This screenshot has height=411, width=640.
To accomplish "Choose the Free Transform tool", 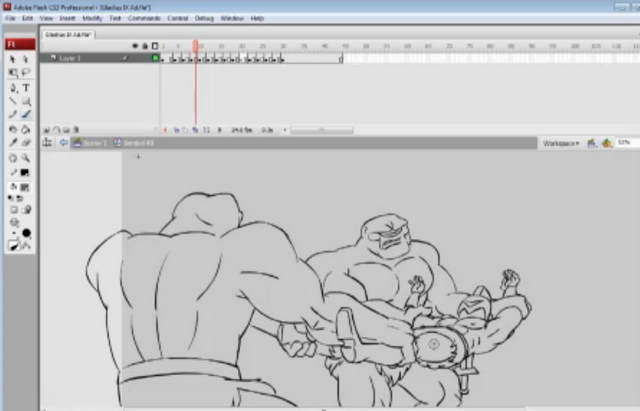I will pyautogui.click(x=13, y=73).
